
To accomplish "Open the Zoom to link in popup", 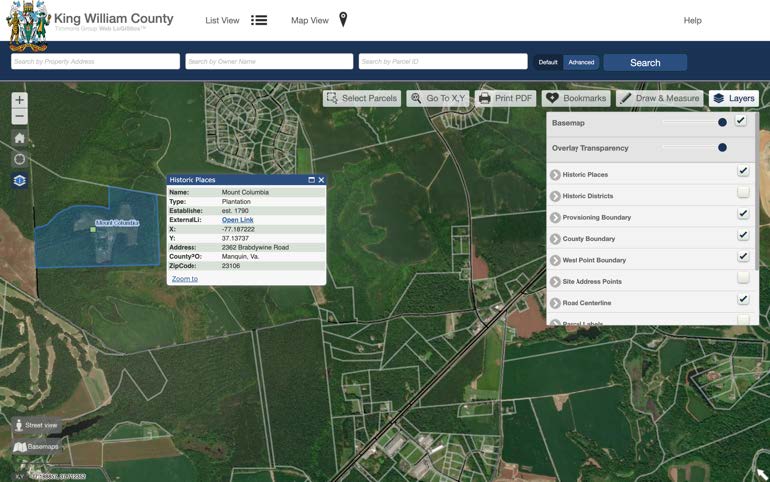I will point(184,279).
